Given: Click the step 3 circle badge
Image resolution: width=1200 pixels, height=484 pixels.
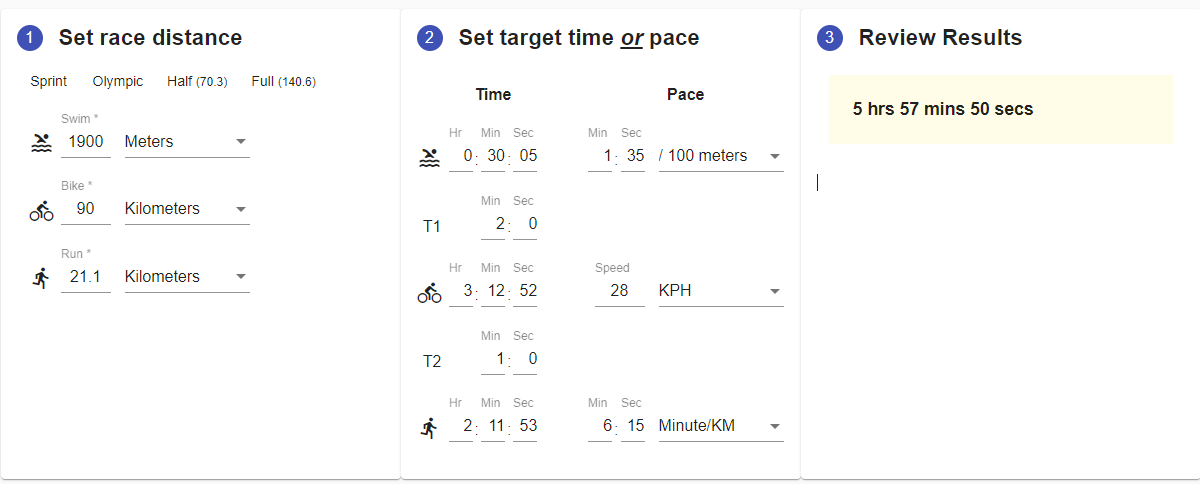Looking at the screenshot, I should [x=830, y=39].
